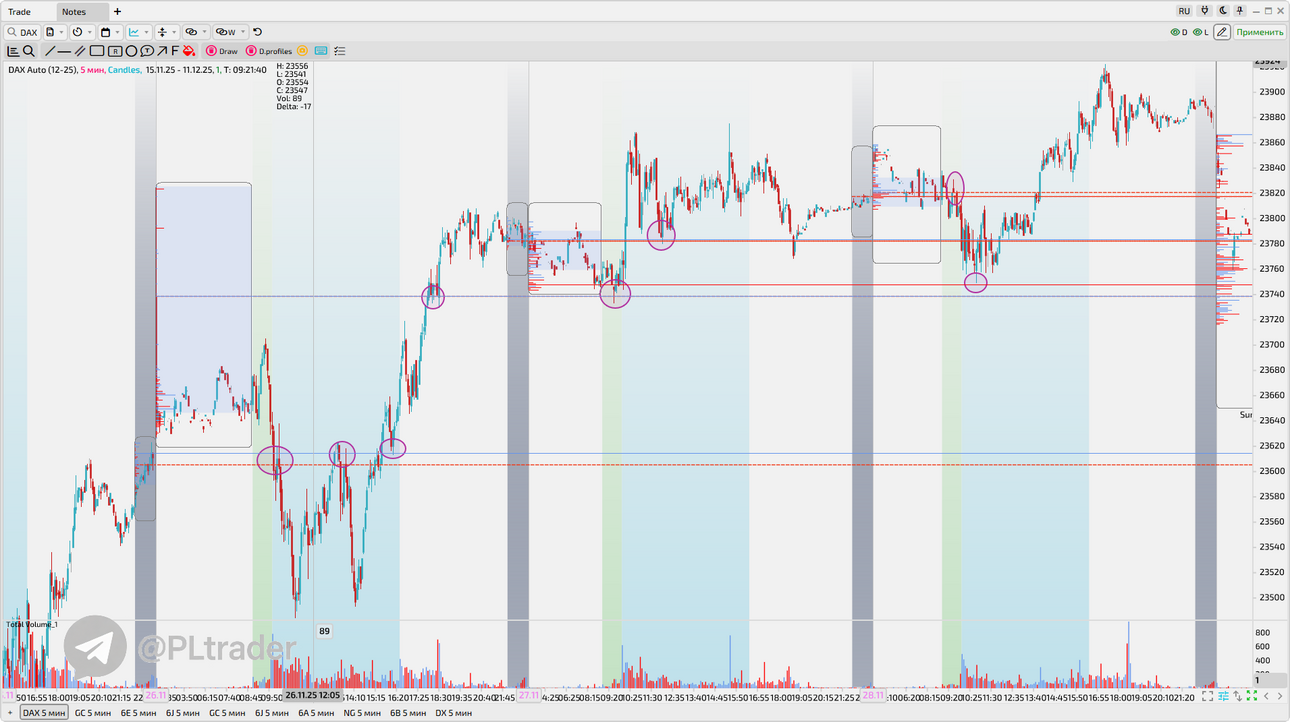
Task: Click the blue keyboard icon
Action: 321,51
